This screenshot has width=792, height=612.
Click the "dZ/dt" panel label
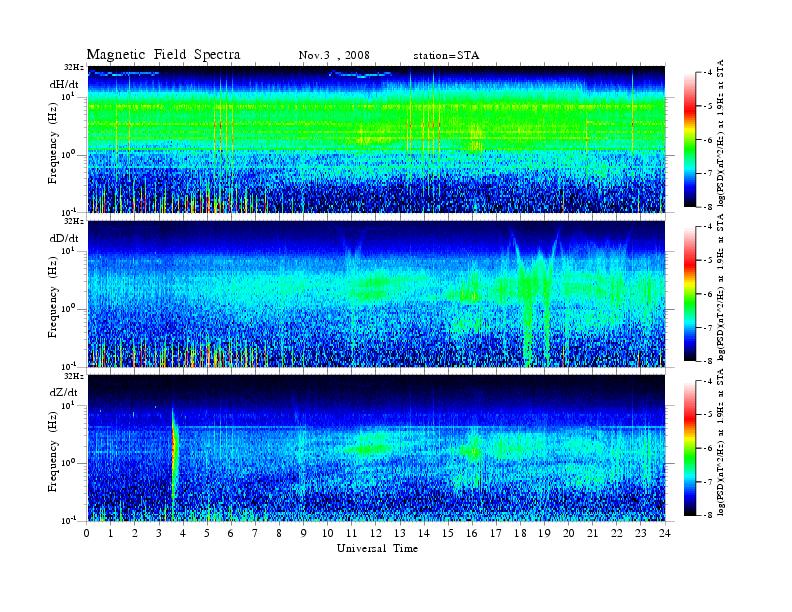64,392
